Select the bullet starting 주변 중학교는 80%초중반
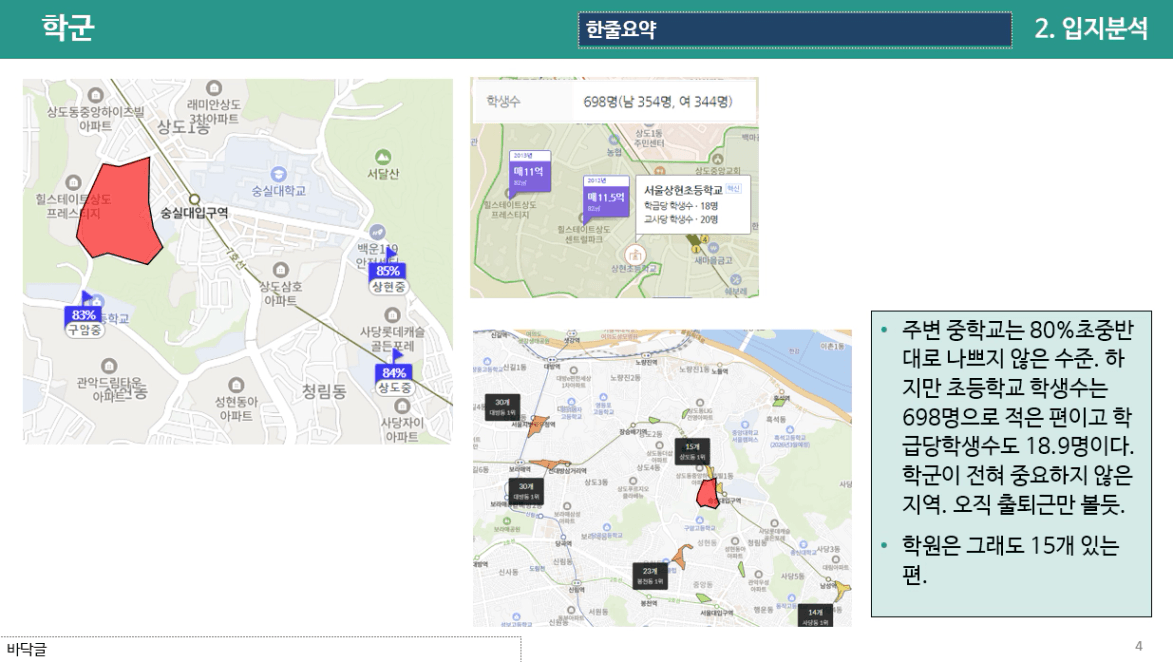This screenshot has width=1173, height=662. coord(1016,417)
